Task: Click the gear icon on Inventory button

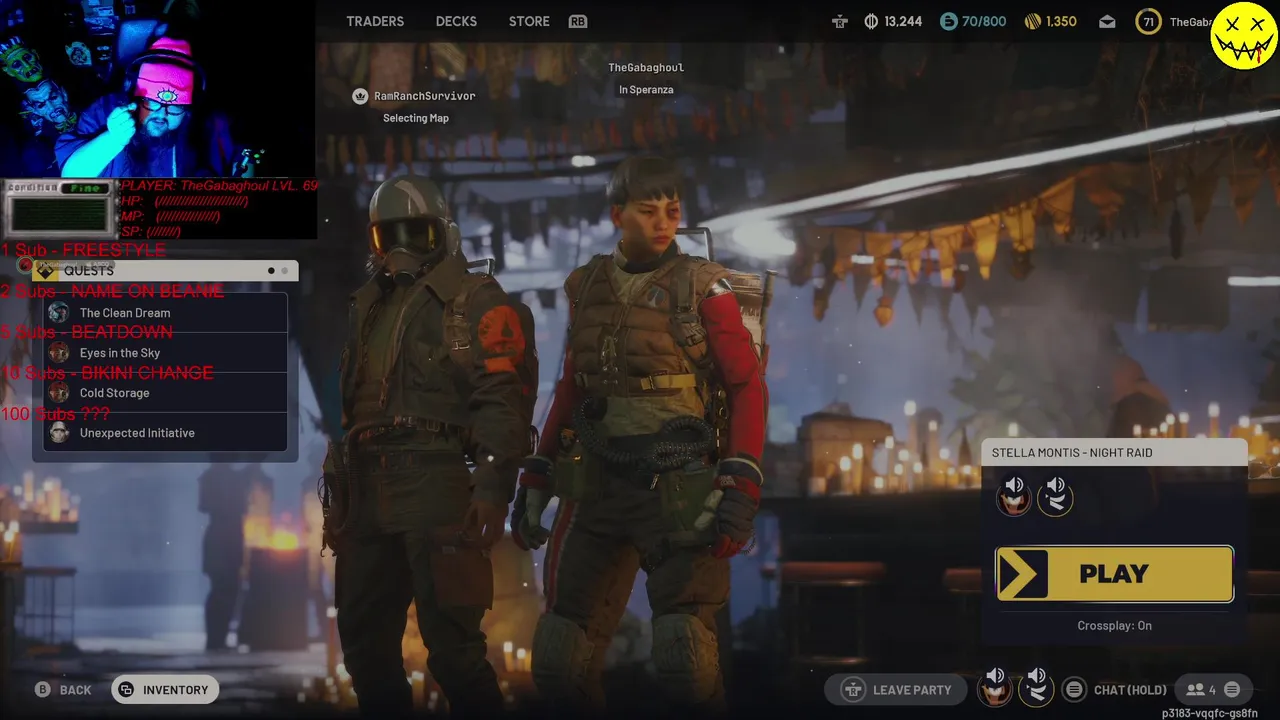Action: pos(126,690)
